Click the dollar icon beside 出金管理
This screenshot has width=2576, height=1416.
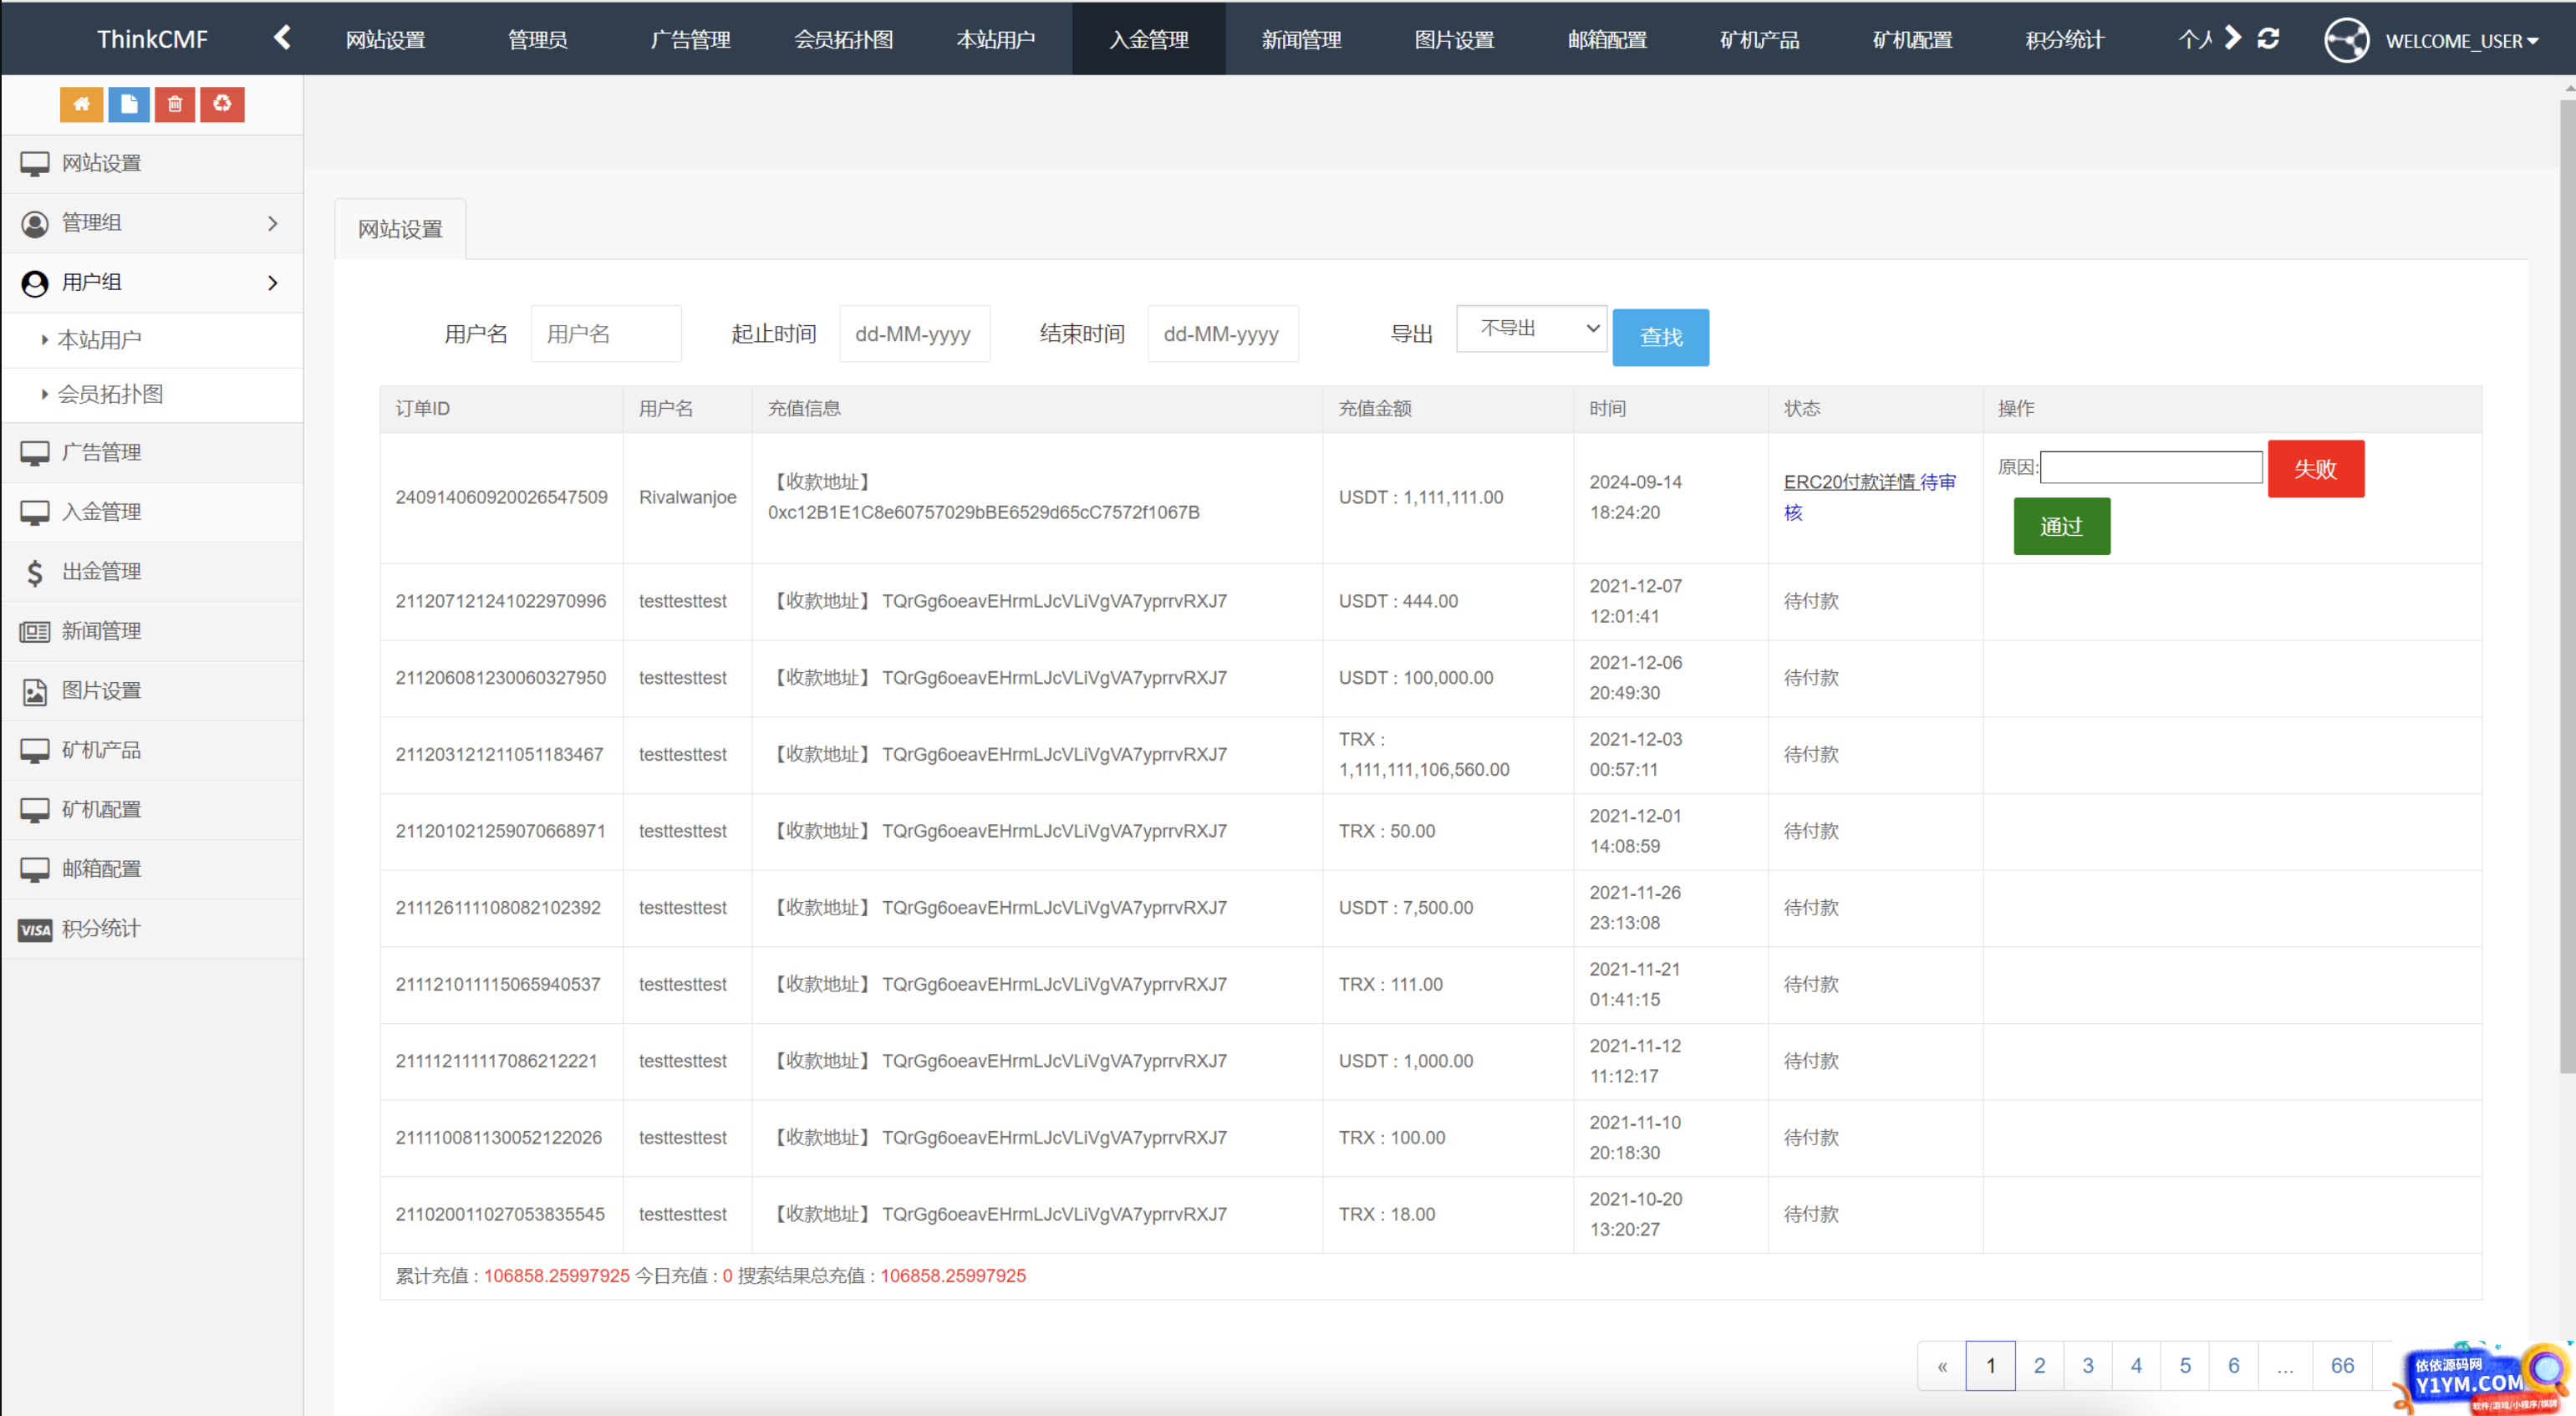[x=35, y=572]
